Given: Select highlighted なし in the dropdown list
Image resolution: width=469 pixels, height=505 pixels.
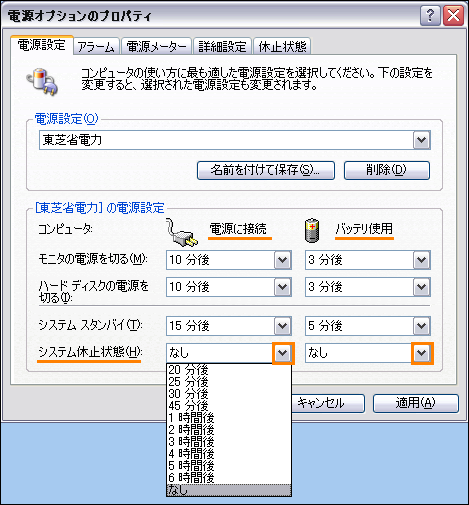Looking at the screenshot, I should (229, 490).
